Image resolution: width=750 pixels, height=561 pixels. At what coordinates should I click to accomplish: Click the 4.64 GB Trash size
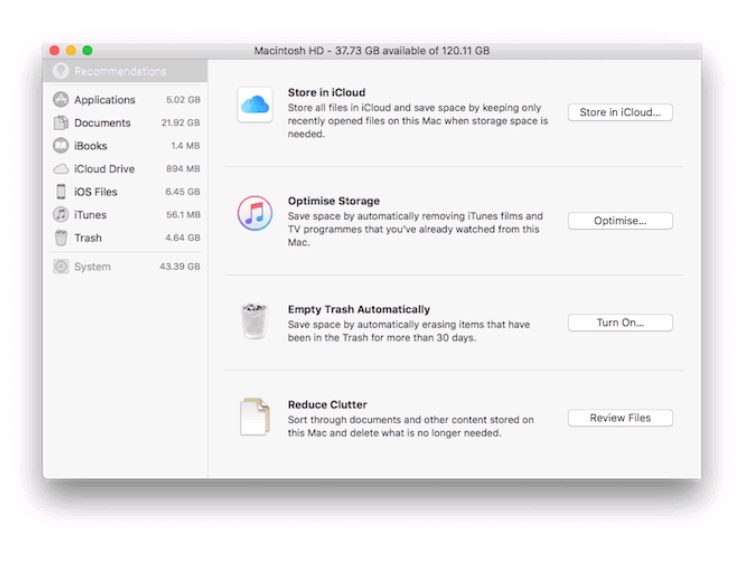pos(183,238)
